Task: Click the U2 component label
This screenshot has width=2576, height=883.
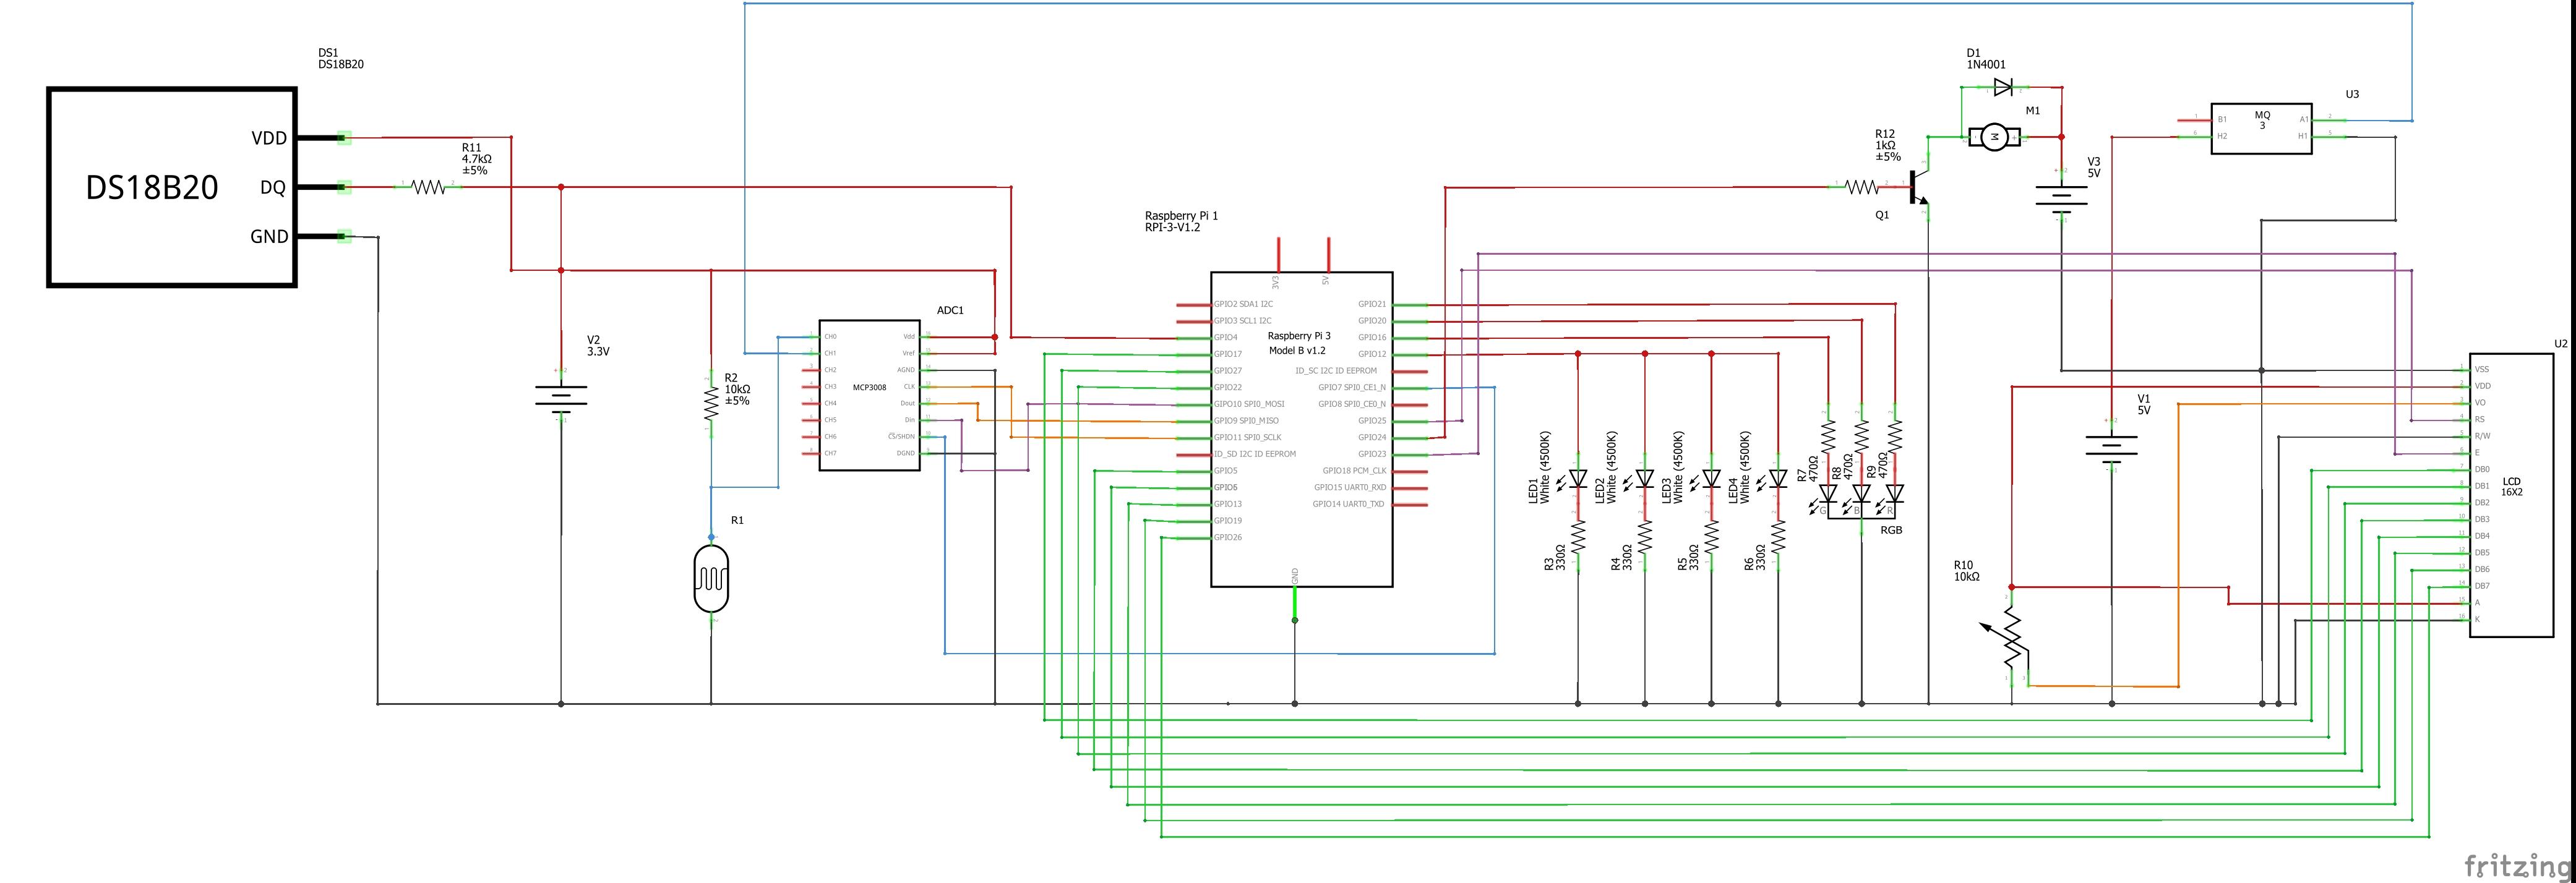Action: point(2561,343)
